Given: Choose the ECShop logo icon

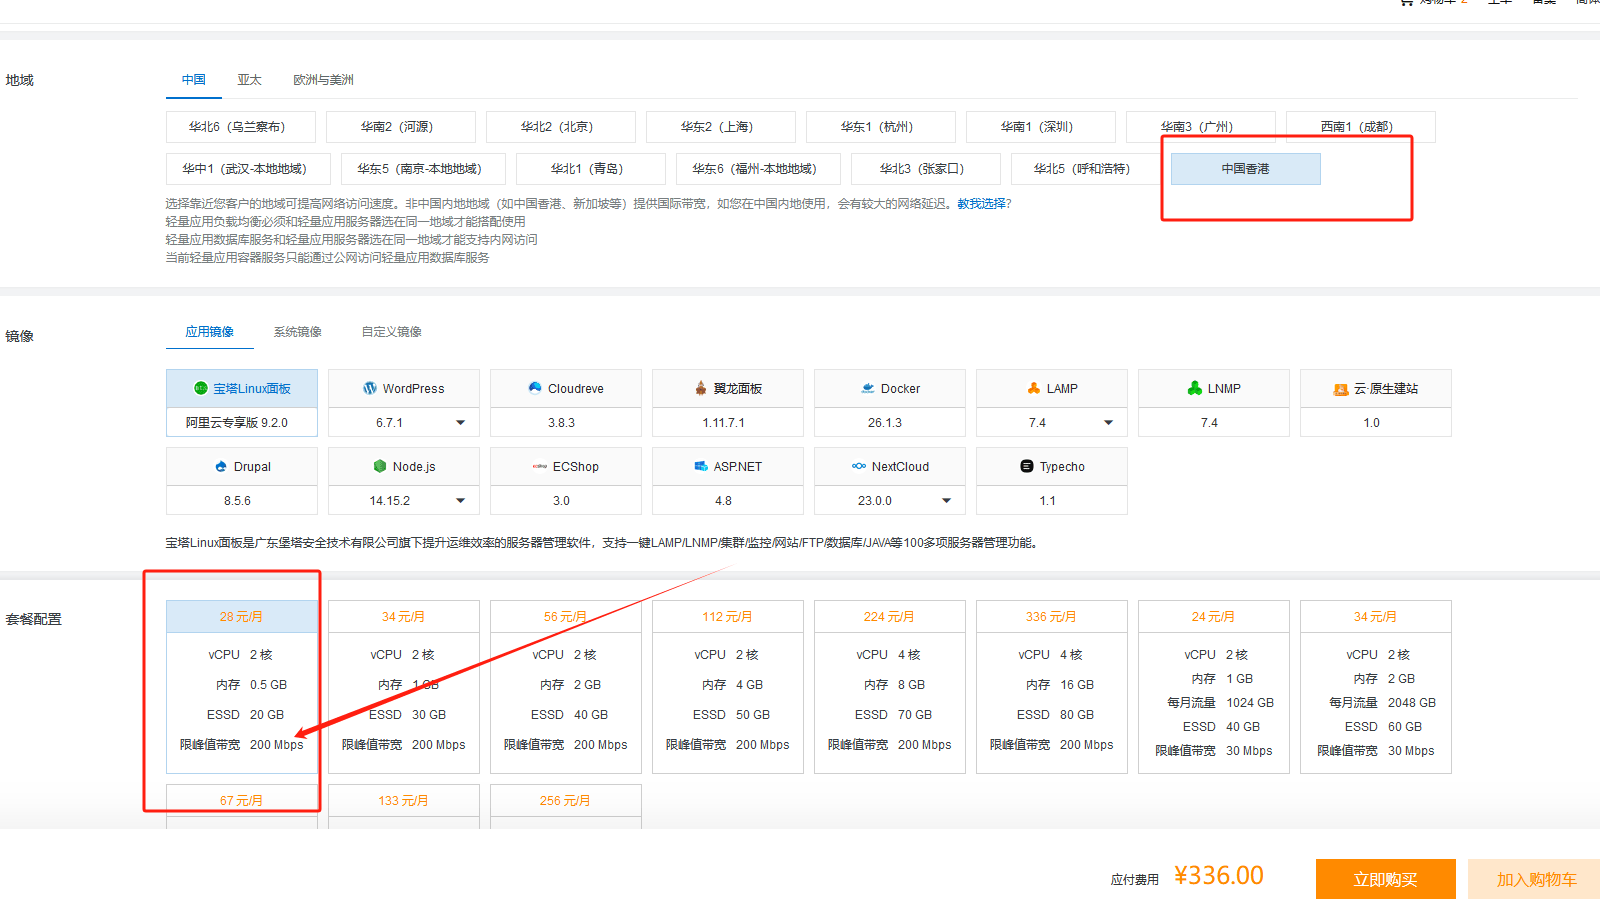Looking at the screenshot, I should tap(540, 466).
